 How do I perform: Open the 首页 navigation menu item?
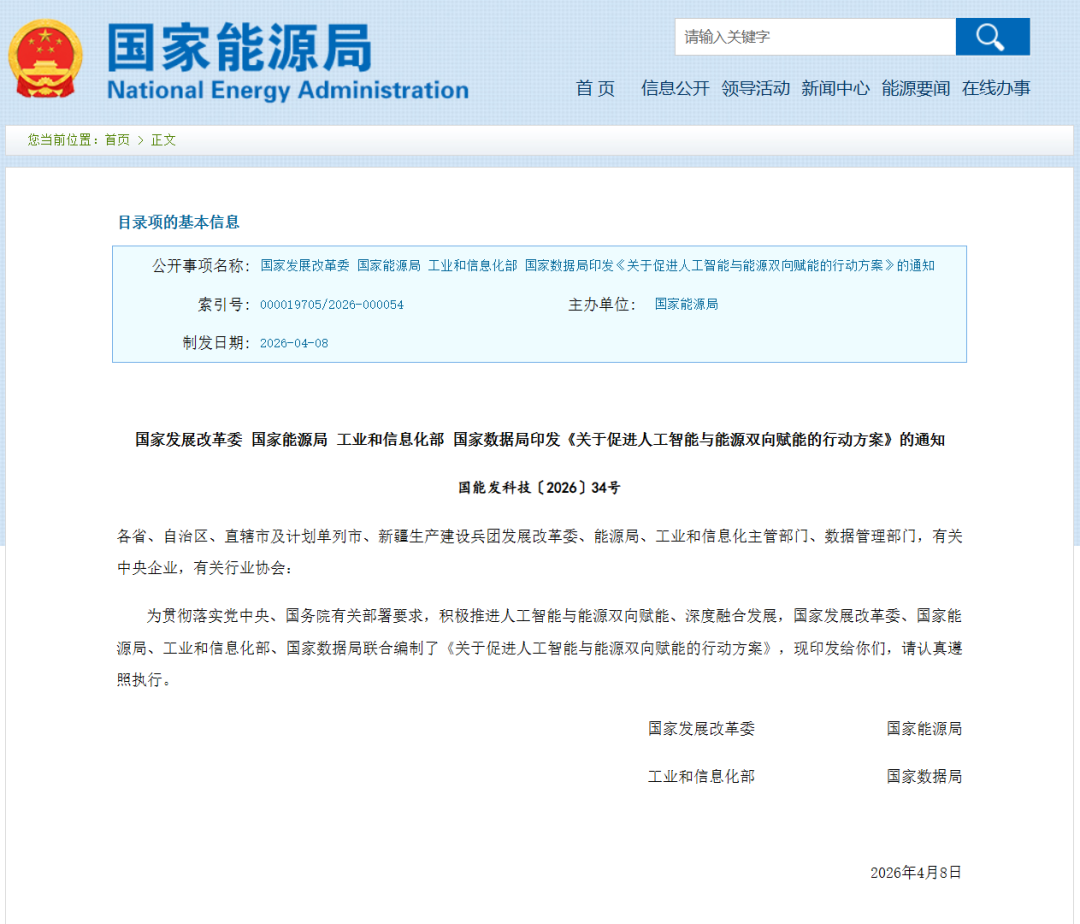click(x=595, y=88)
